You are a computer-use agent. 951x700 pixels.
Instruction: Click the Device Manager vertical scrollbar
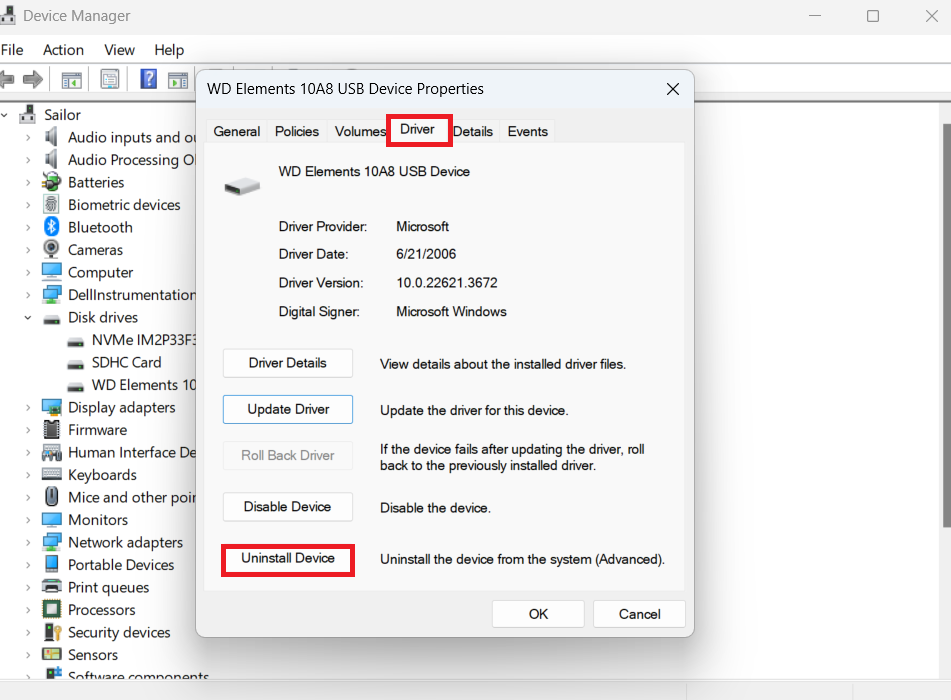[x=946, y=325]
